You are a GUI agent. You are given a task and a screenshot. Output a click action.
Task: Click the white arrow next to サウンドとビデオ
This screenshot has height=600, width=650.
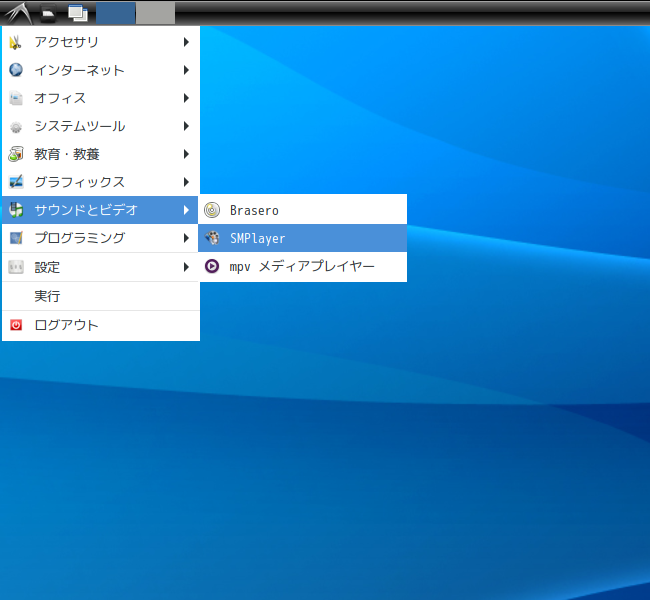tap(186, 210)
